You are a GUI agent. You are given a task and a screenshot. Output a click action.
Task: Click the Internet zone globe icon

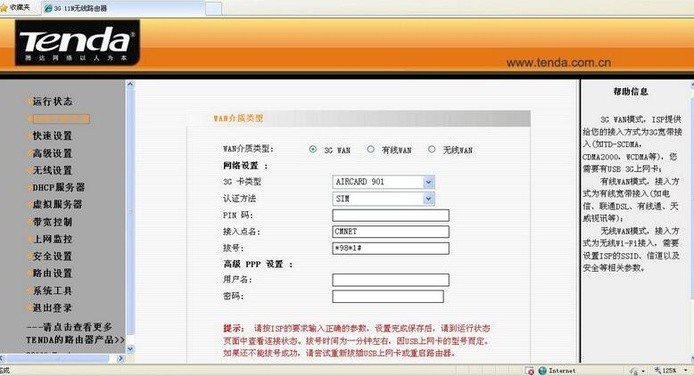coord(543,371)
